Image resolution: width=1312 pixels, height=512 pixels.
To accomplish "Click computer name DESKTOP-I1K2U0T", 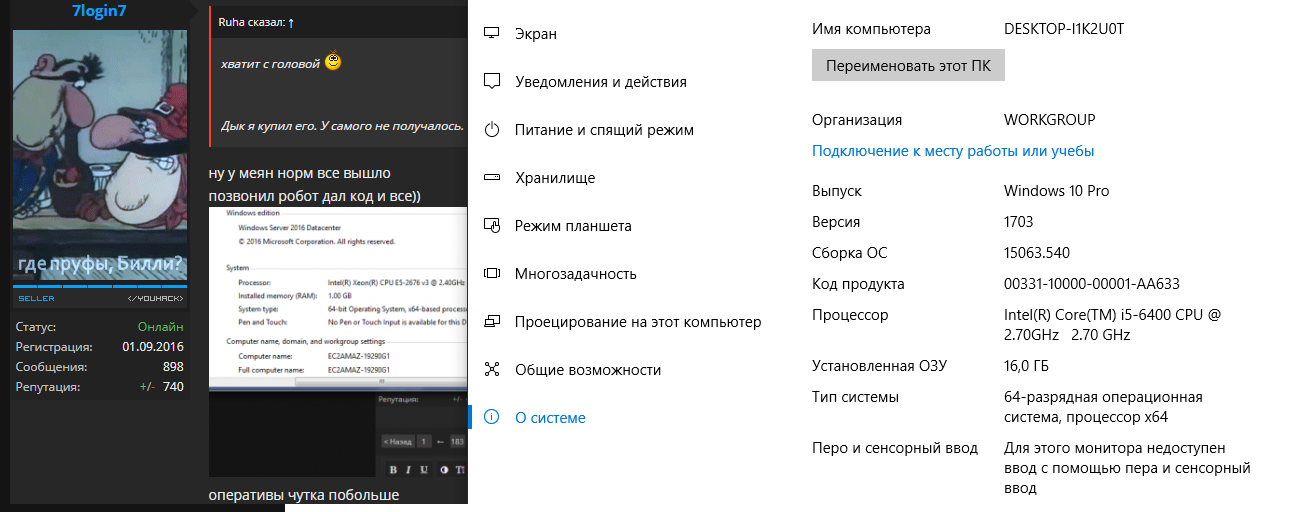I will coord(1064,29).
